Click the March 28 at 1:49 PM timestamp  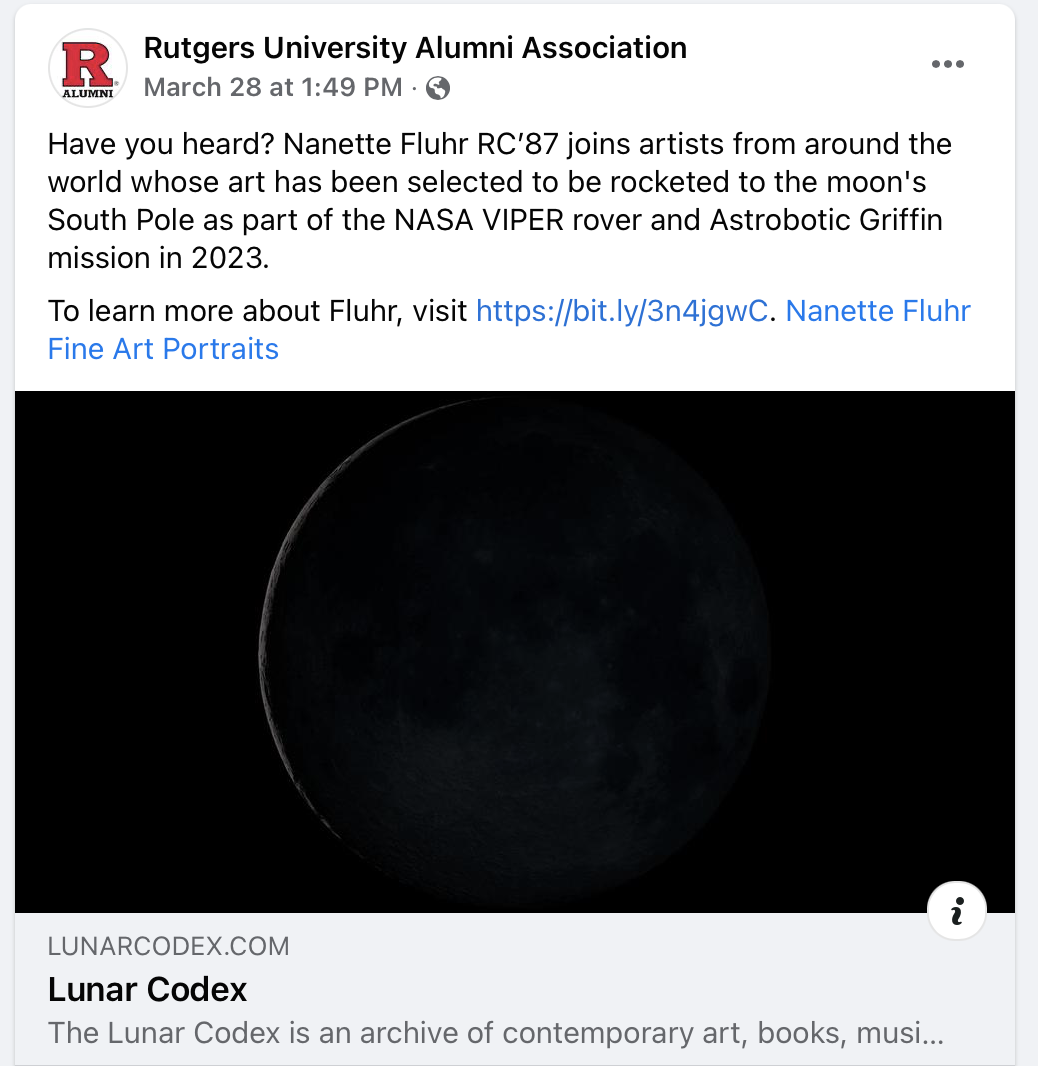point(273,88)
